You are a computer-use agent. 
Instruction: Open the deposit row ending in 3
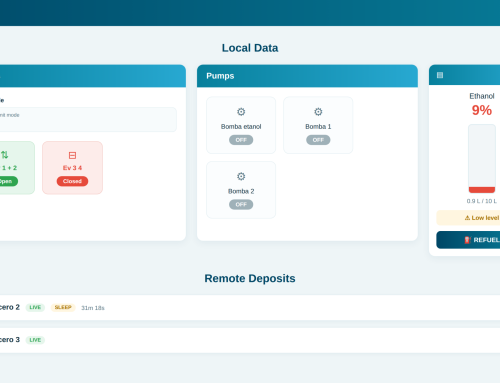pyautogui.click(x=250, y=340)
